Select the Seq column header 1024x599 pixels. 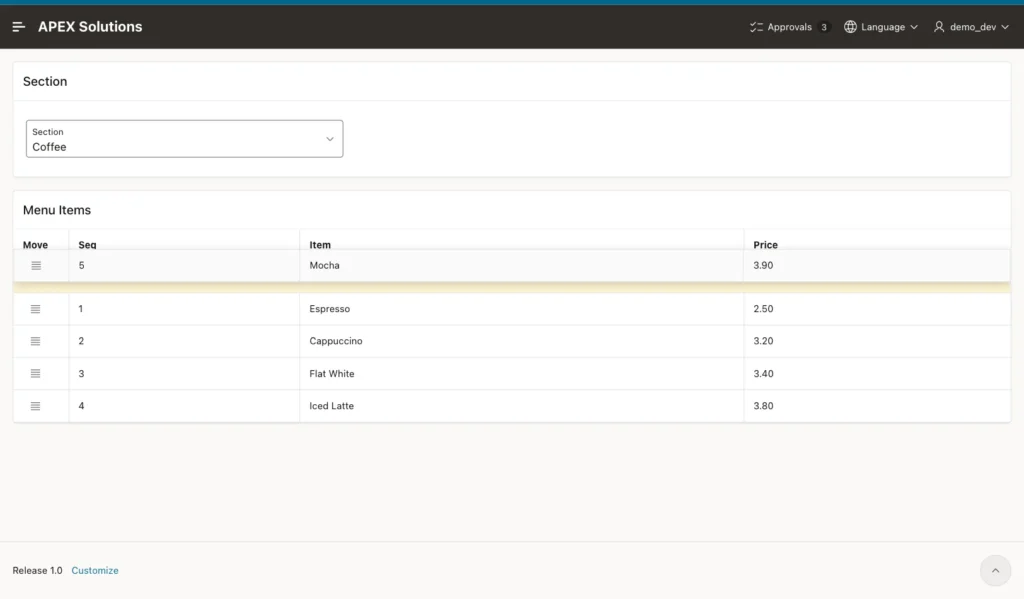coord(88,245)
